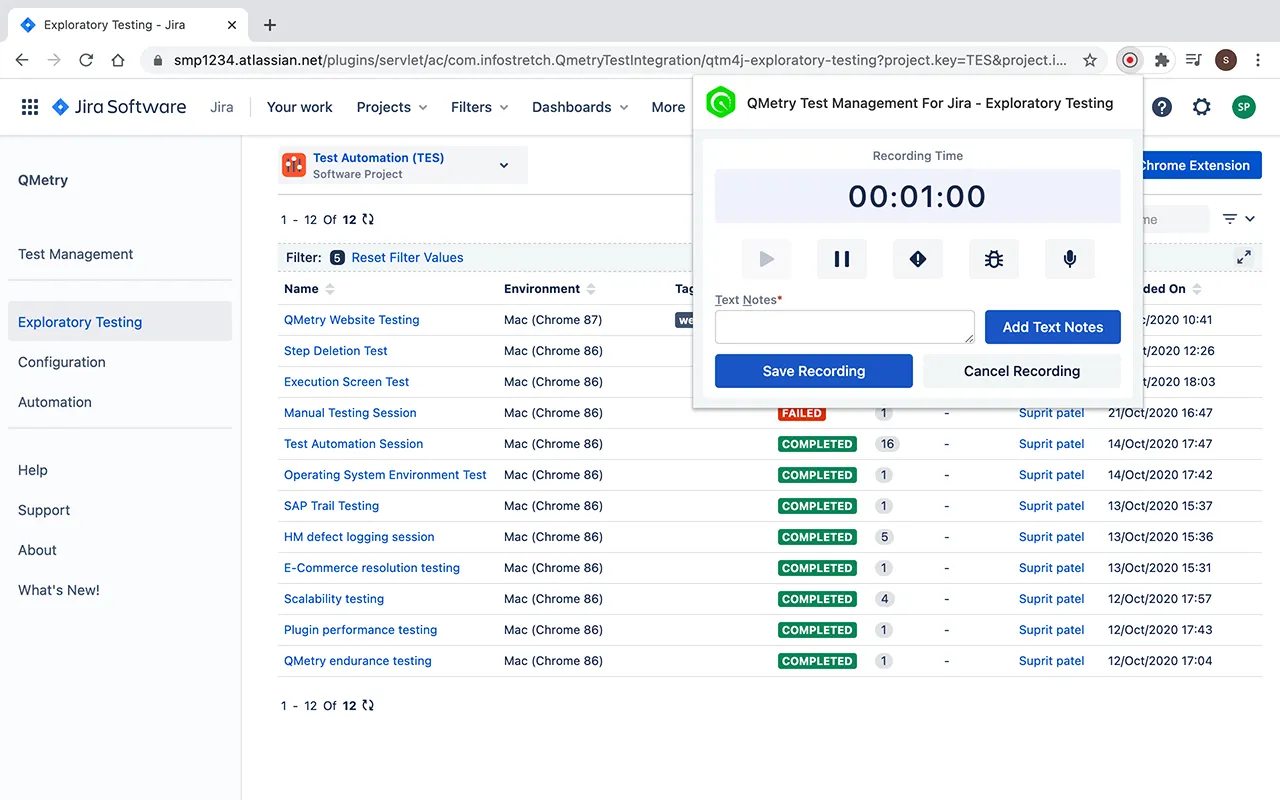
Task: Open Manual Testing Session link
Action: (x=350, y=413)
